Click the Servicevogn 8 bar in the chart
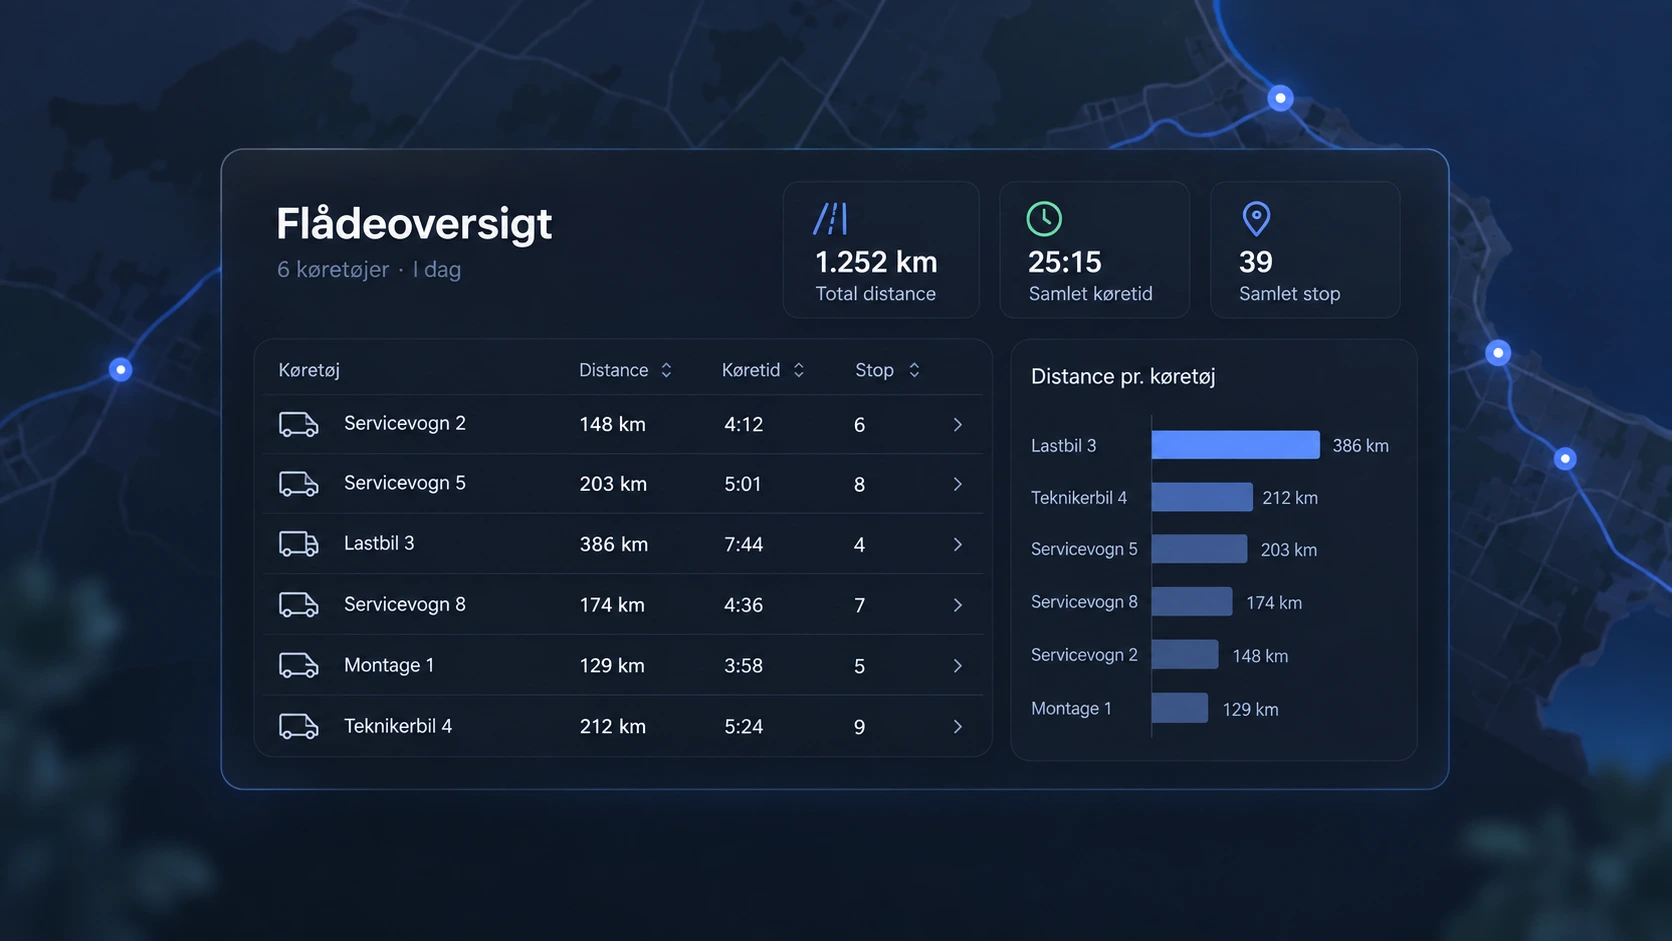The height and width of the screenshot is (941, 1672). pos(1192,602)
